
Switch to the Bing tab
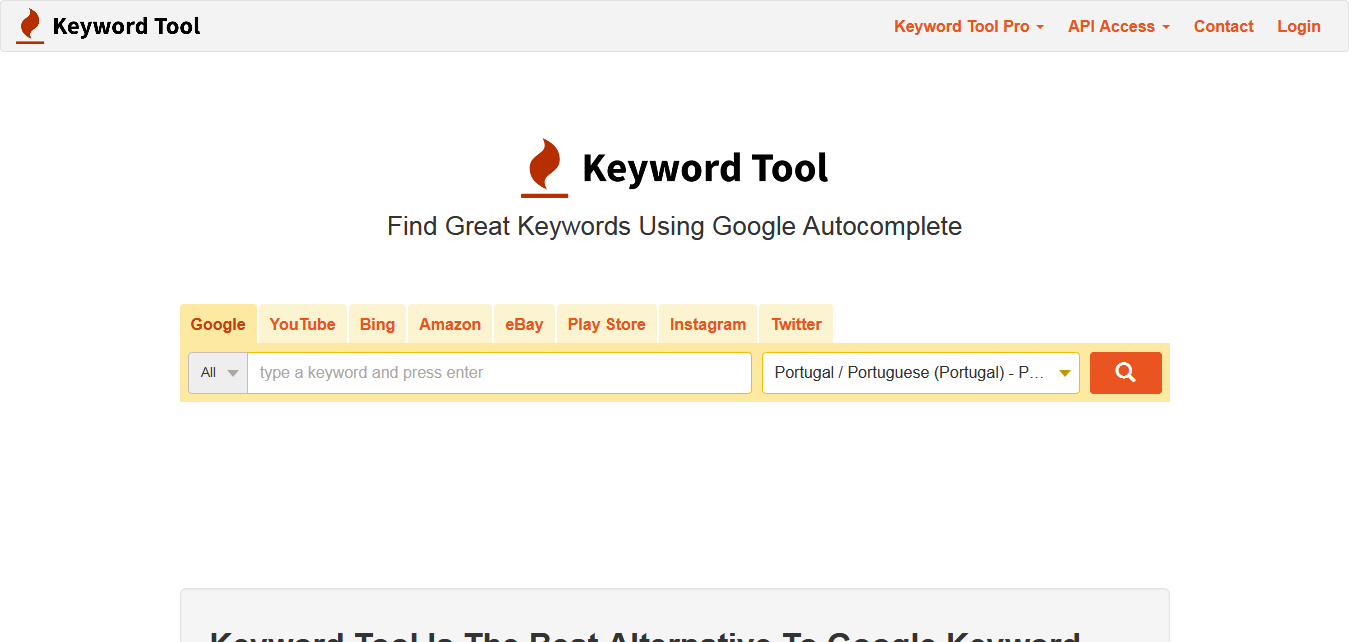click(377, 324)
